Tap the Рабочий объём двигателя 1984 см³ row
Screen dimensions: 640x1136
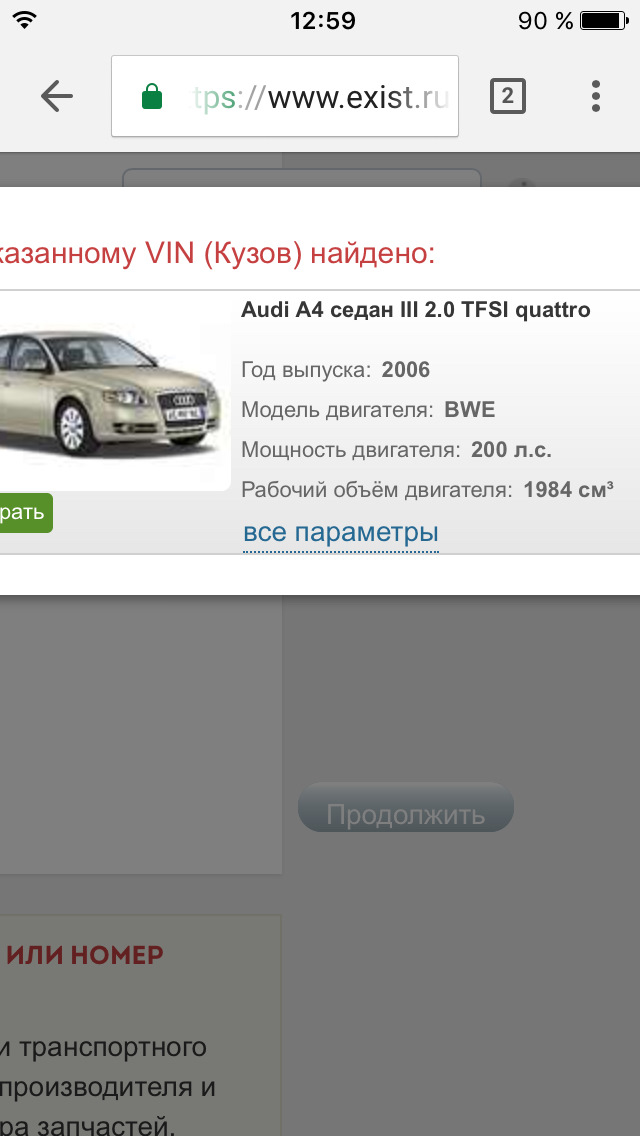(428, 490)
